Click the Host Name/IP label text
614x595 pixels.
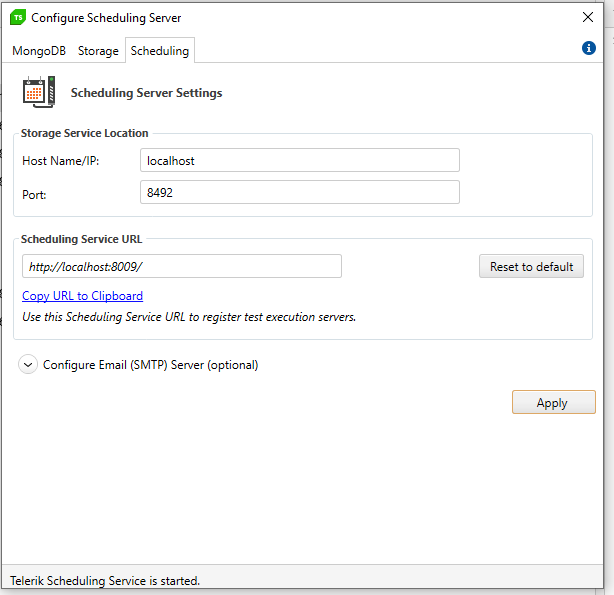(60, 160)
